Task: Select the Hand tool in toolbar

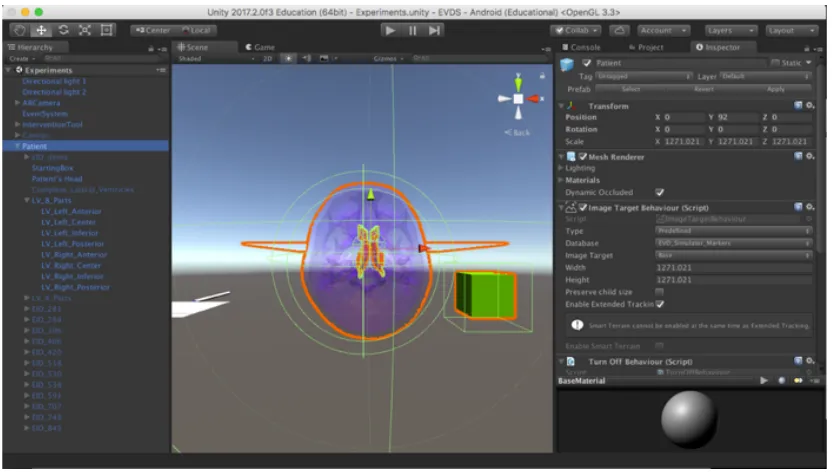Action: pyautogui.click(x=19, y=30)
